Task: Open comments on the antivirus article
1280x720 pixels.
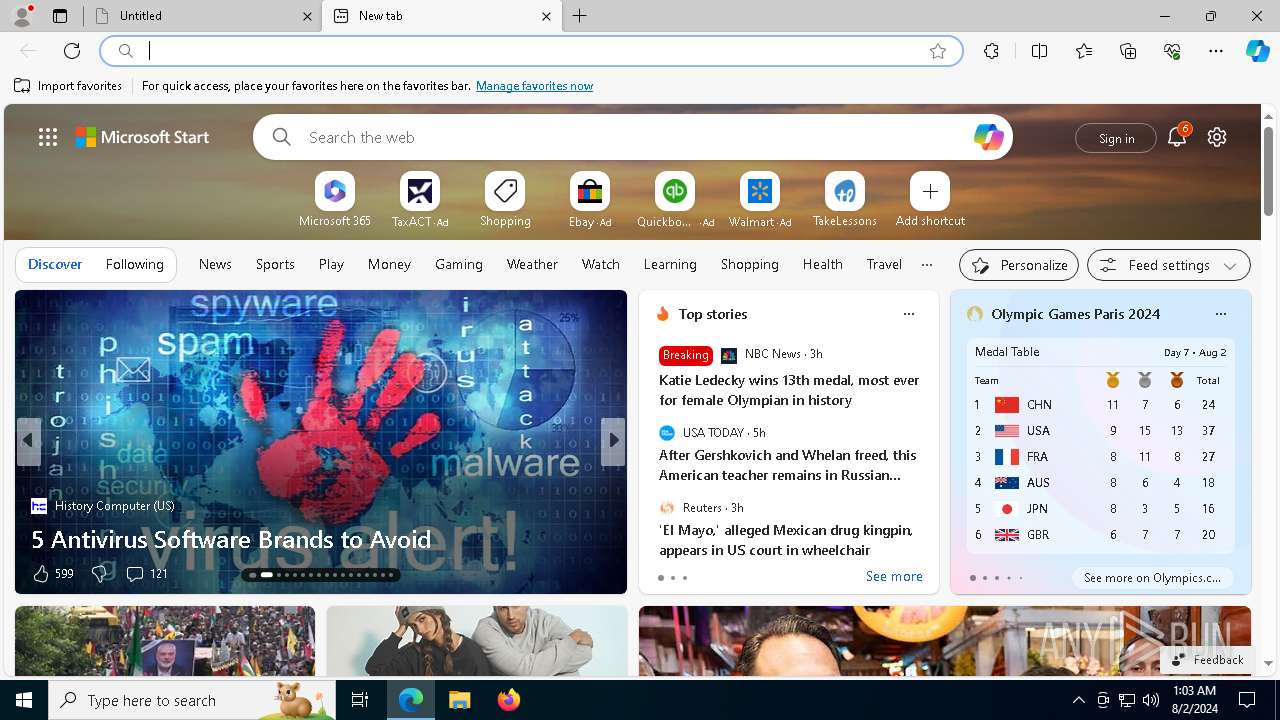Action: click(x=146, y=574)
